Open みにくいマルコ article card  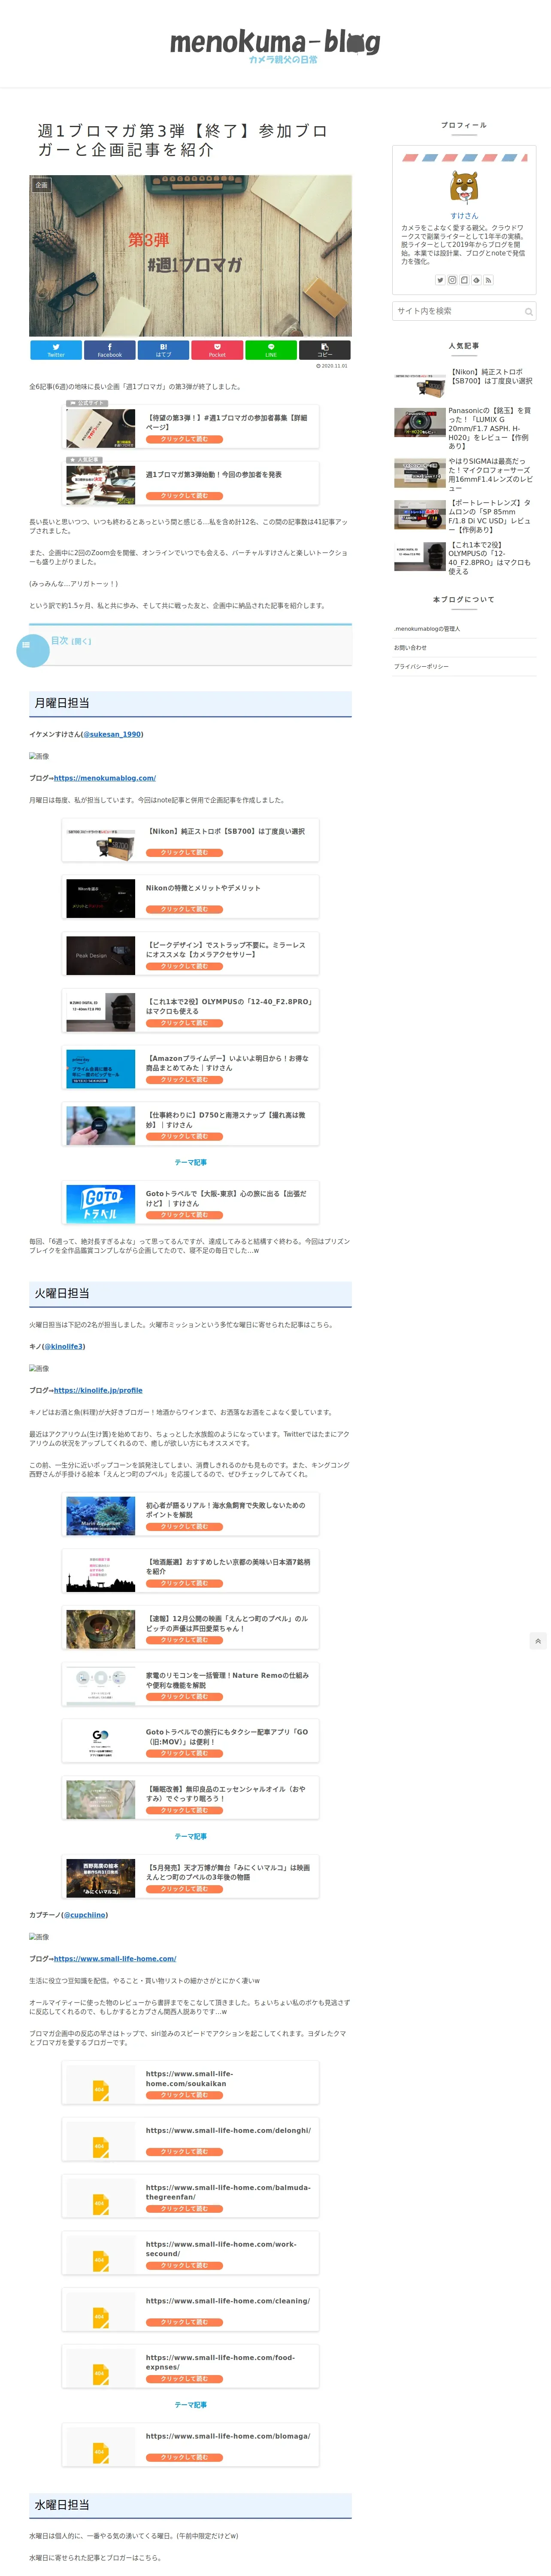tap(190, 1877)
